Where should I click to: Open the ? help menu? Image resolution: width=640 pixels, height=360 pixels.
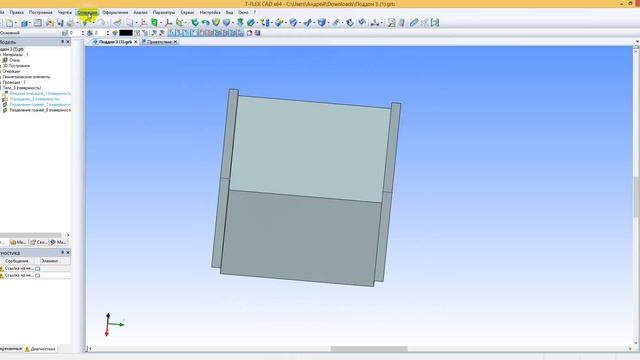pyautogui.click(x=255, y=13)
